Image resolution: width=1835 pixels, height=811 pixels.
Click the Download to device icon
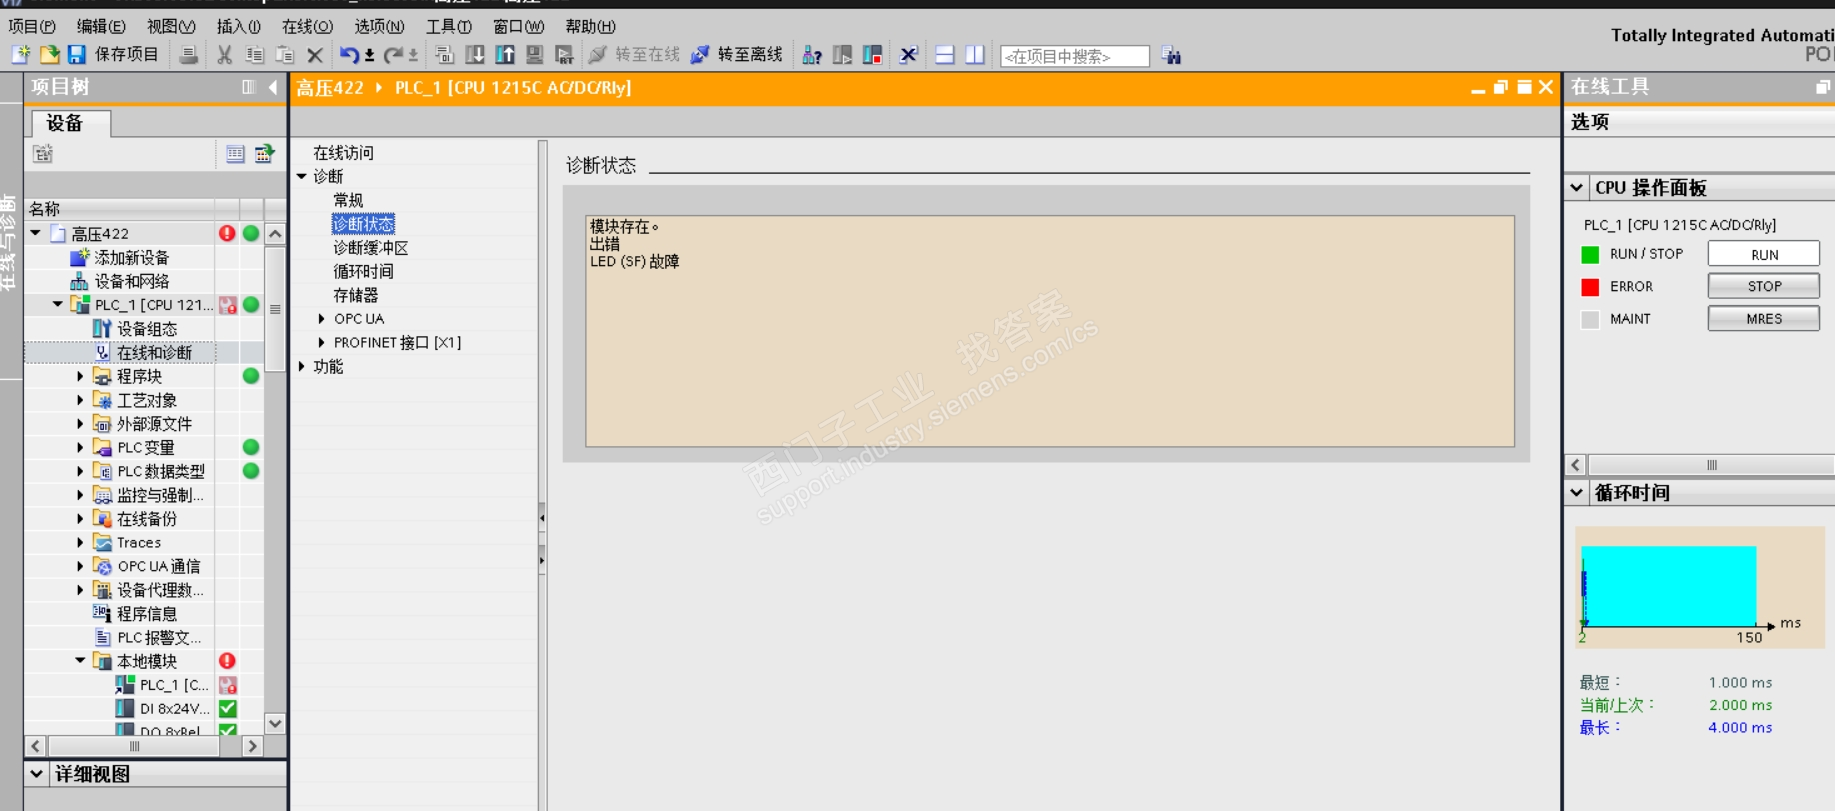click(475, 55)
